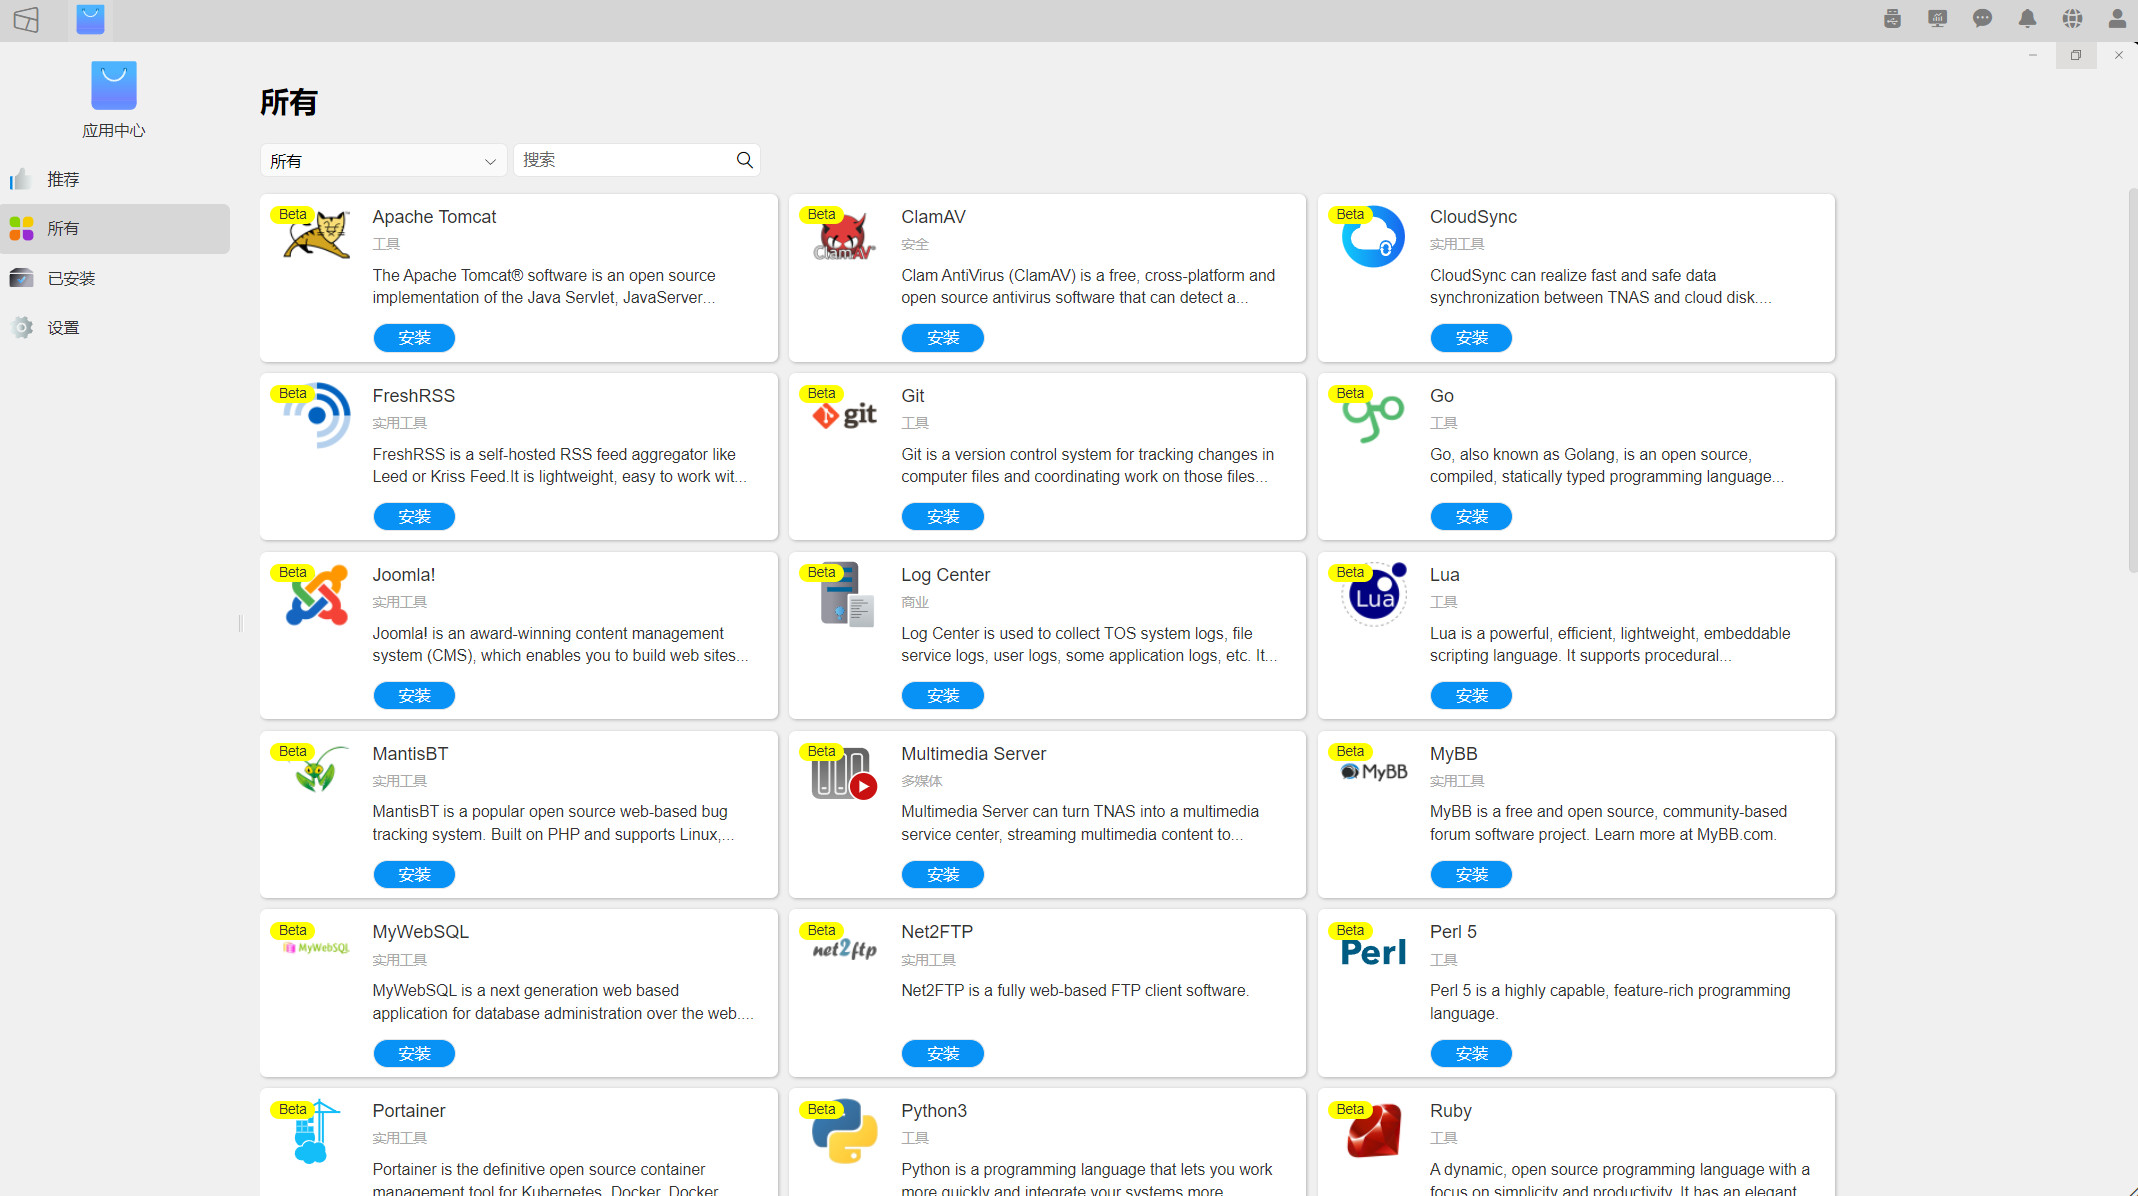The height and width of the screenshot is (1196, 2138).
Task: Install FreshRSS with 安装 button
Action: click(414, 517)
